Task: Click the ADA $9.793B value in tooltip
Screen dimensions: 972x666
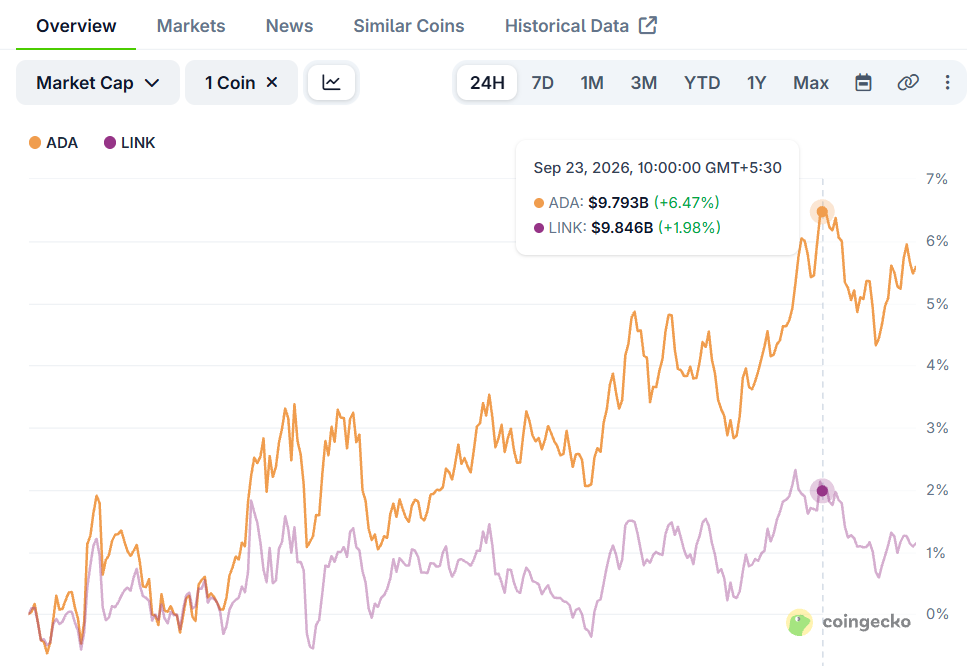Action: (x=618, y=203)
